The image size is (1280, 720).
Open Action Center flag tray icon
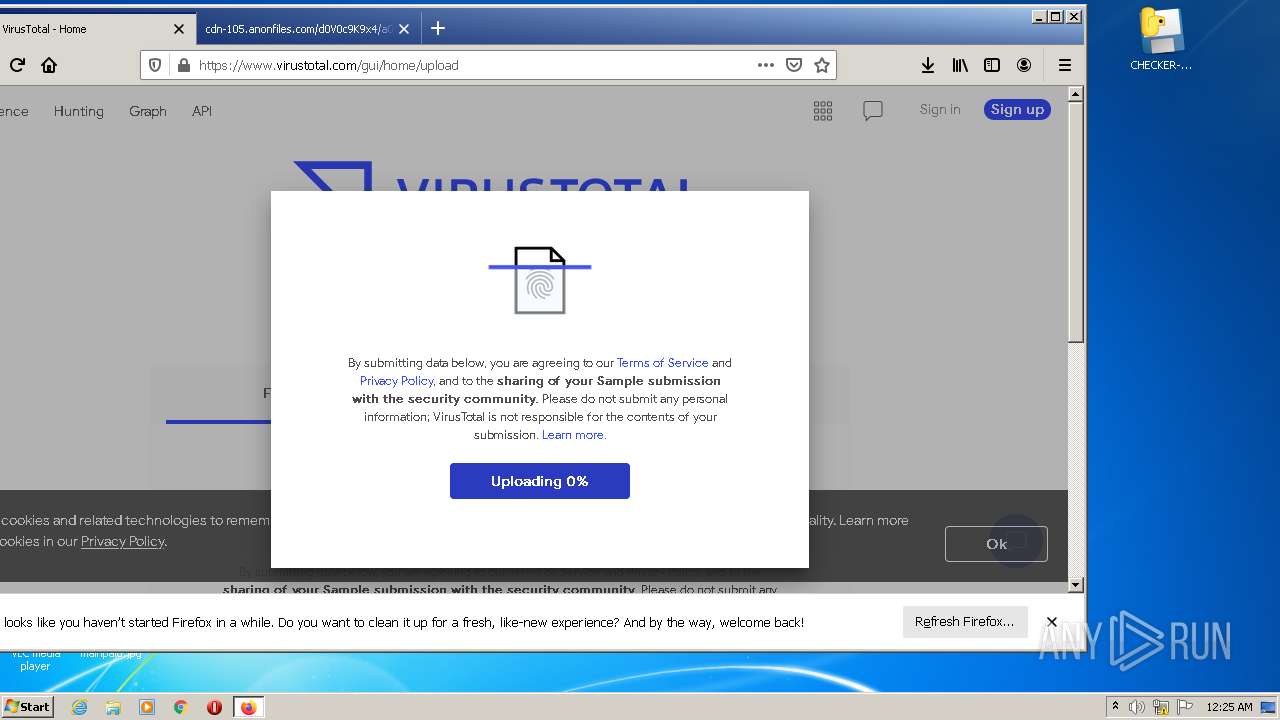click(1185, 707)
